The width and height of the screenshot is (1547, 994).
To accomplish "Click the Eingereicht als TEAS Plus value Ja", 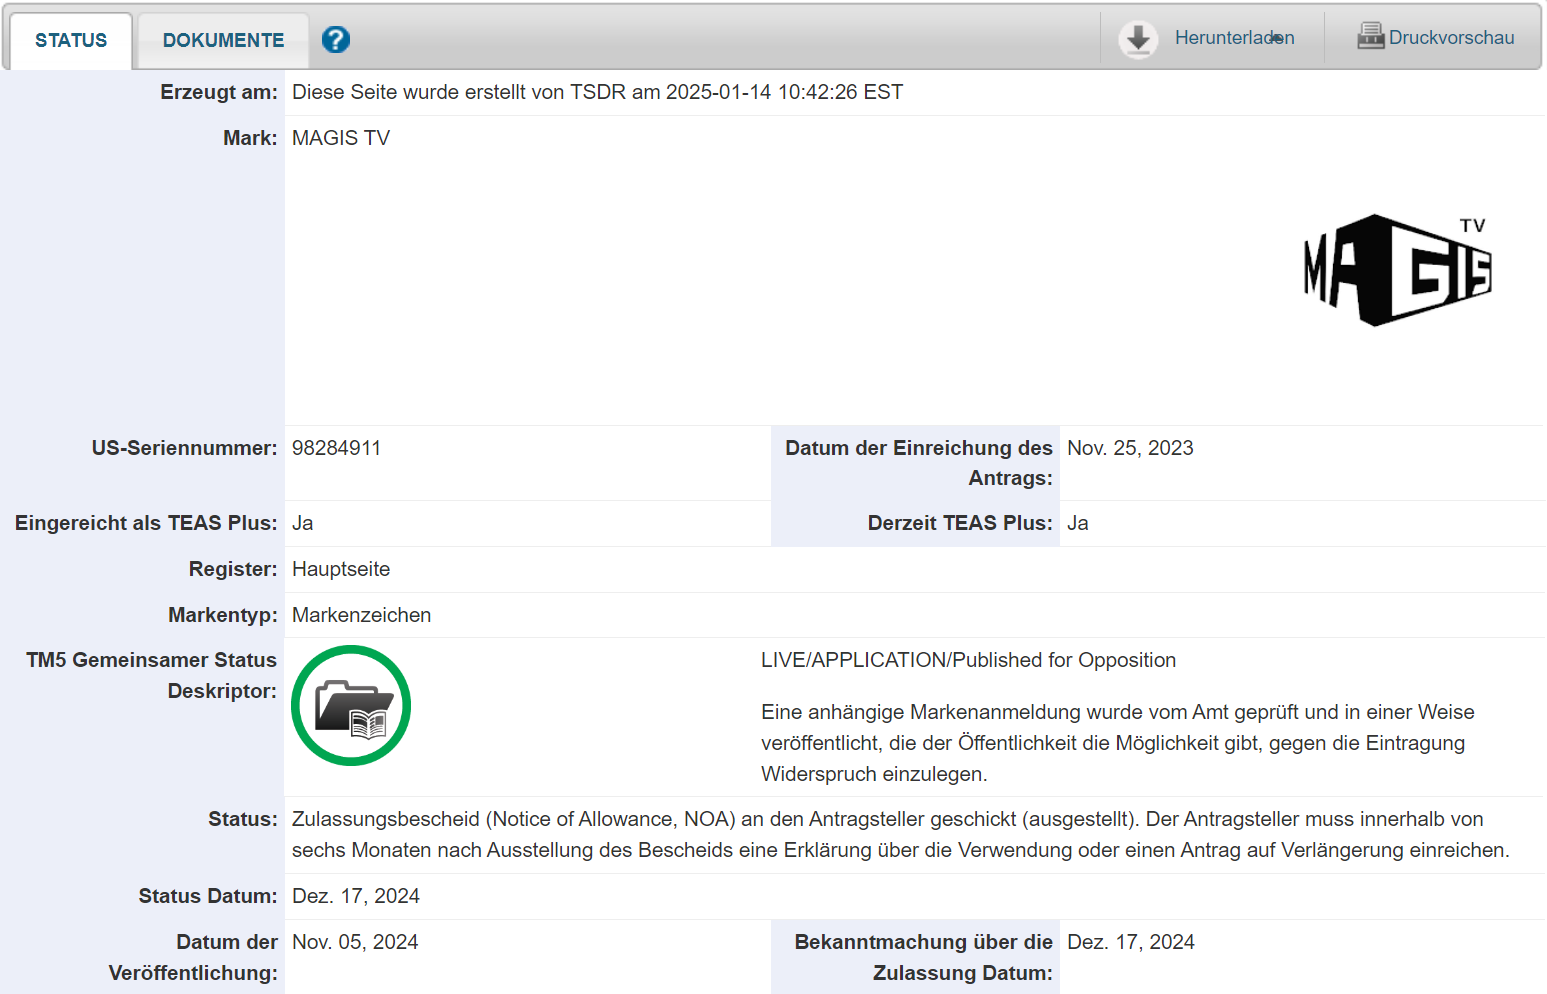I will tap(302, 523).
